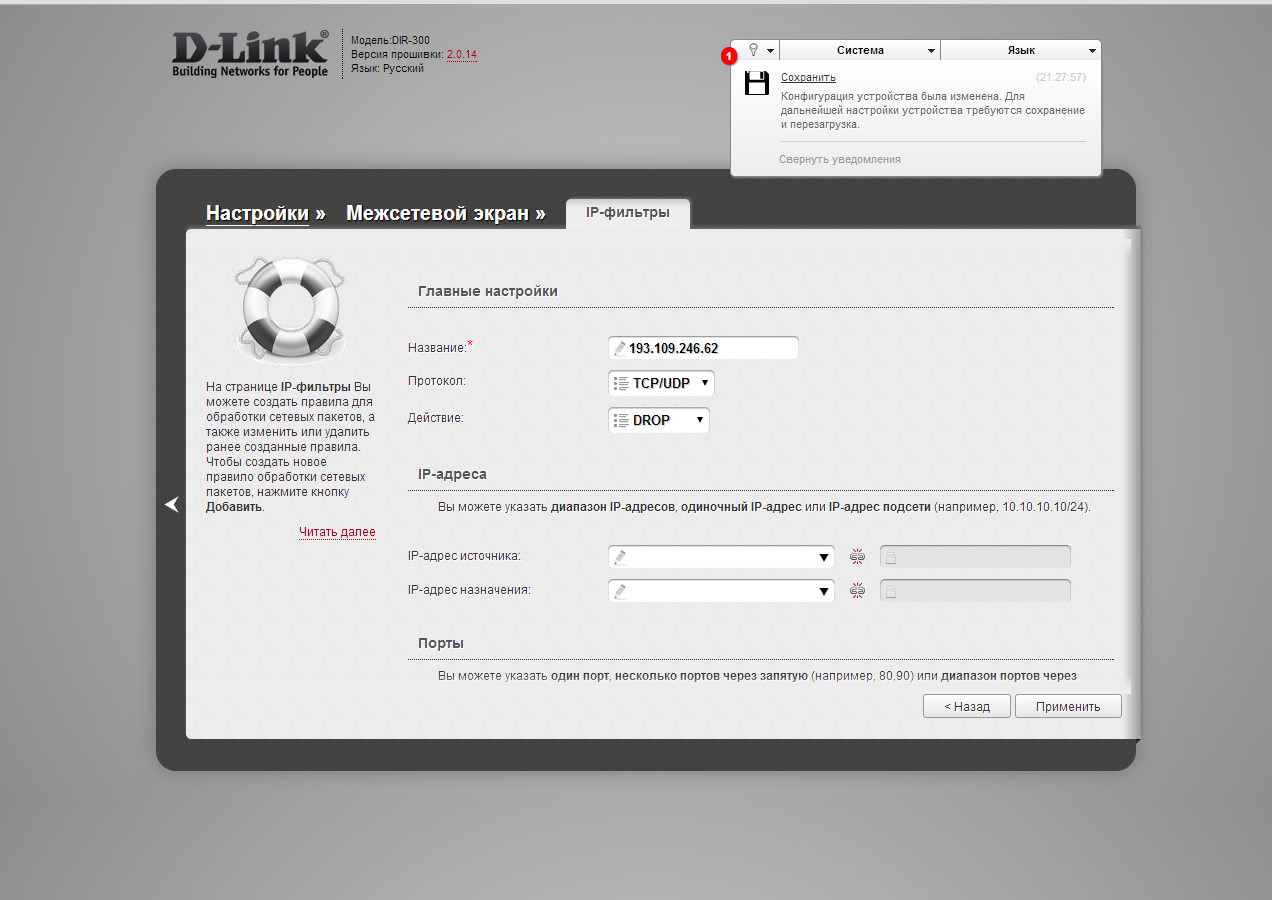Image resolution: width=1272 pixels, height=900 pixels.
Task: Expand the Протокол TCP/UDP dropdown
Action: pyautogui.click(x=661, y=383)
